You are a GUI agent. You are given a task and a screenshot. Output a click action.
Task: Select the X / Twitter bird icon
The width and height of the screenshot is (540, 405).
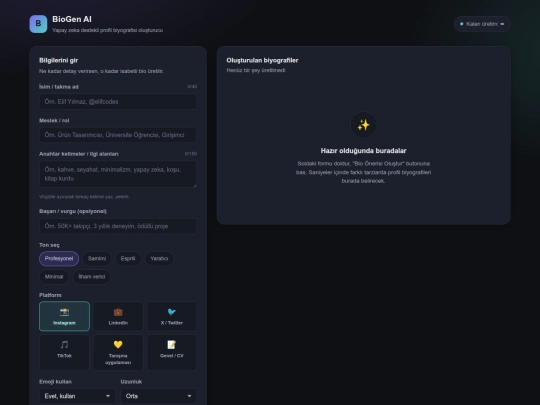[x=172, y=312]
